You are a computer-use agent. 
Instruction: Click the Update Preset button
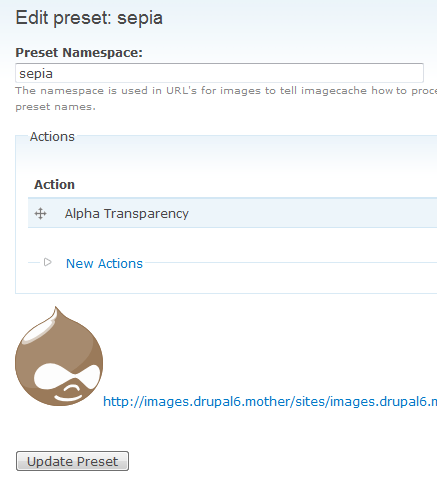pos(72,461)
